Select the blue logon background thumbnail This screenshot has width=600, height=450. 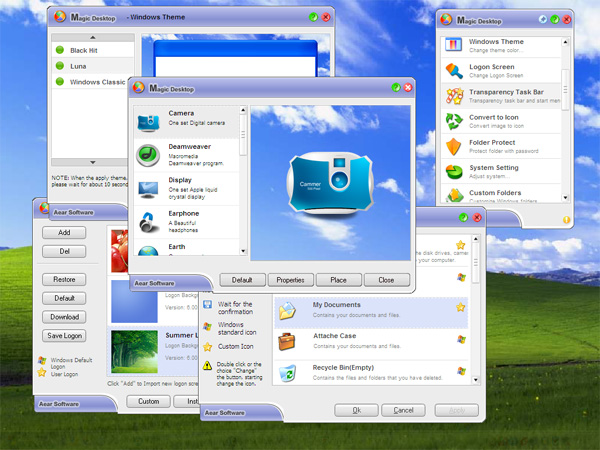[134, 302]
